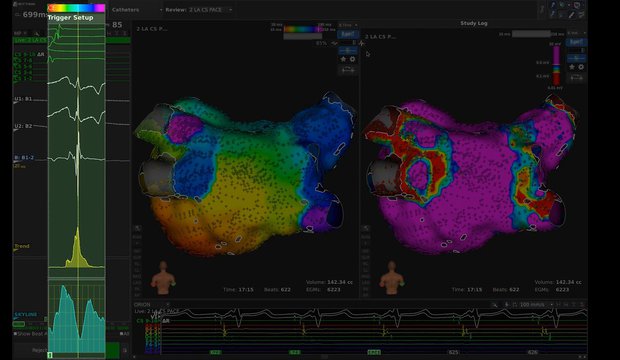Screen dimensions: 620x360
Task: Click the Reject button at bottom left
Action: tap(40, 350)
